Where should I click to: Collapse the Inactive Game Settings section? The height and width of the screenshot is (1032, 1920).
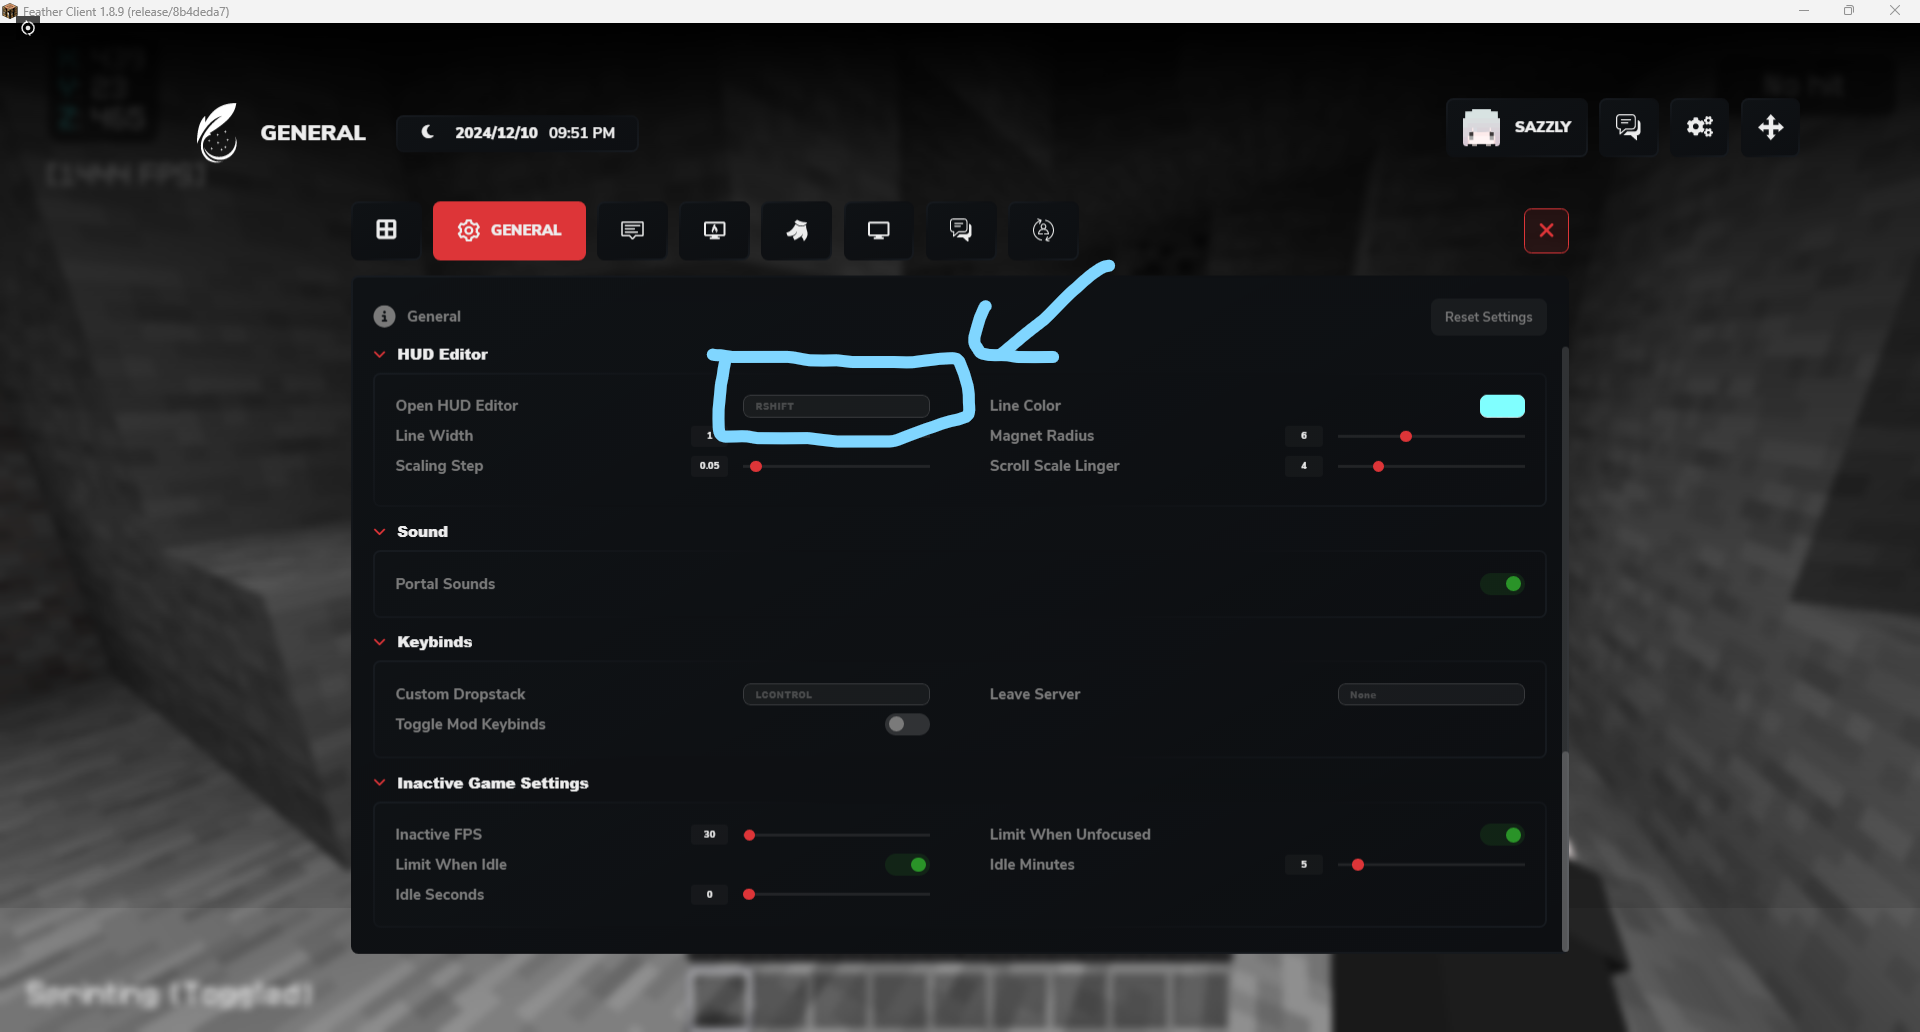[380, 783]
